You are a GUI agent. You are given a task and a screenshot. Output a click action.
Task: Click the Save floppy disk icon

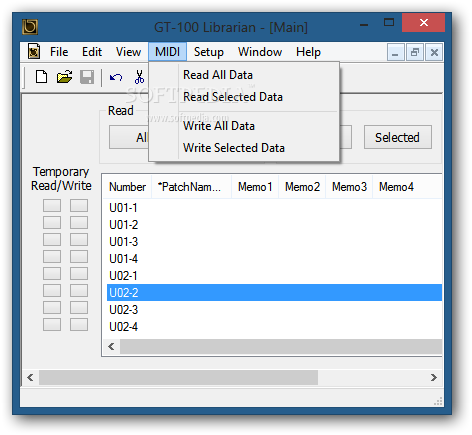pos(87,77)
